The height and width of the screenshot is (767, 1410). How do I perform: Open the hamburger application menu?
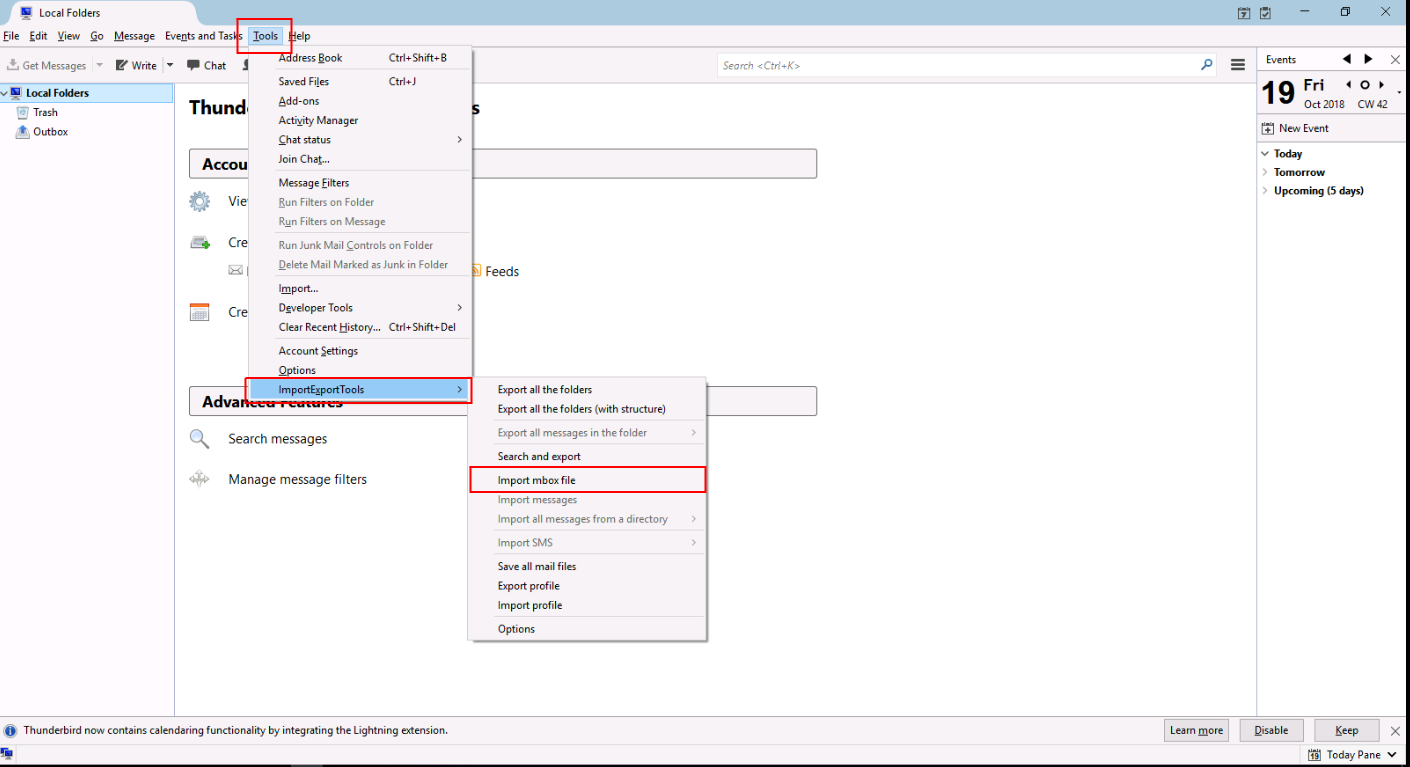pyautogui.click(x=1238, y=65)
